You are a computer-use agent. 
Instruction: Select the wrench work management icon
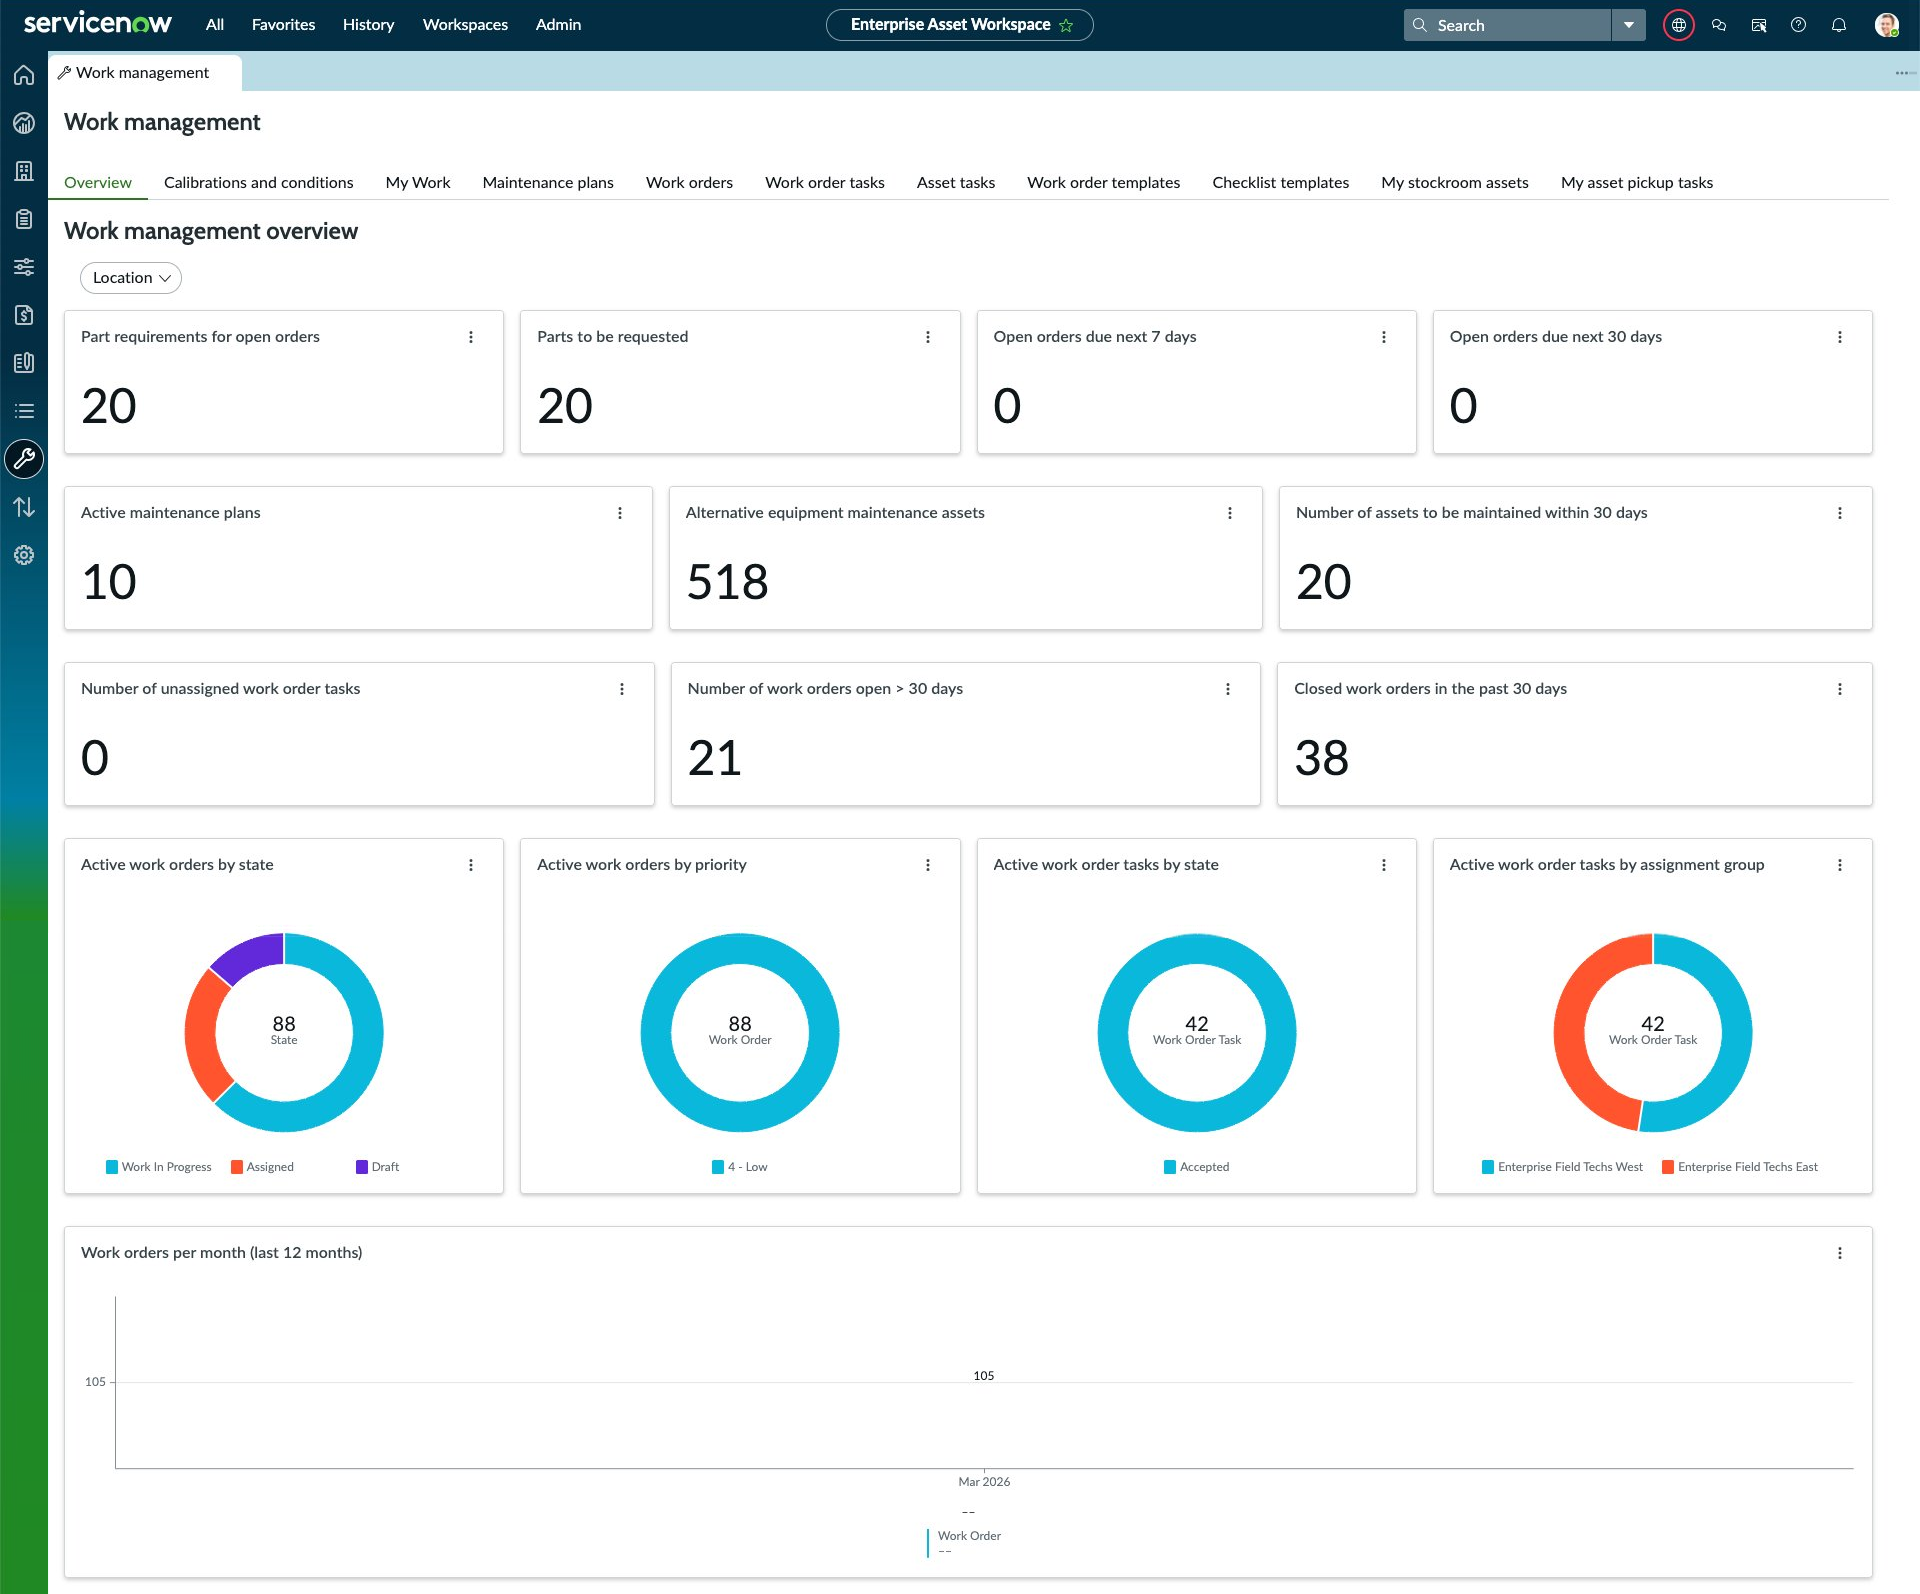point(24,459)
